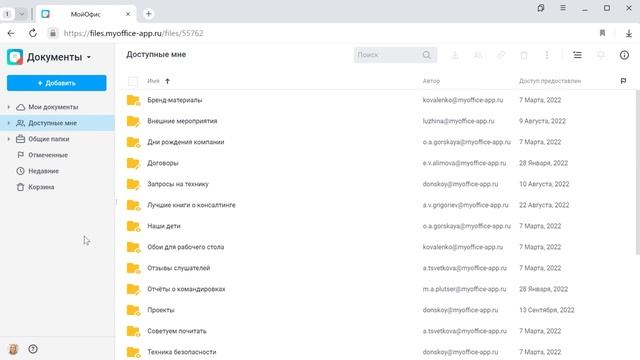Image resolution: width=640 pixels, height=360 pixels.
Task: Click the delete toolbar icon
Action: point(524,55)
